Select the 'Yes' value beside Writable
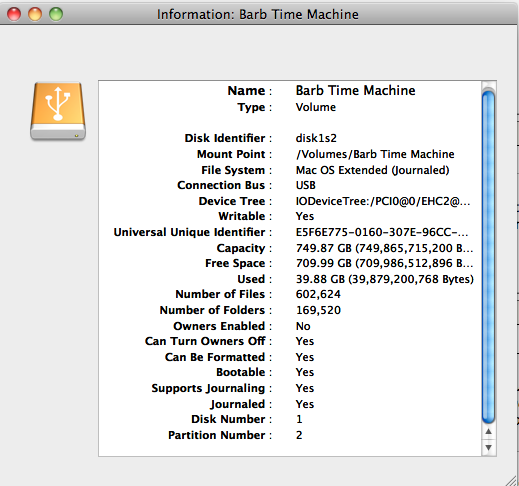Viewport: 519px width, 486px height. click(x=305, y=216)
